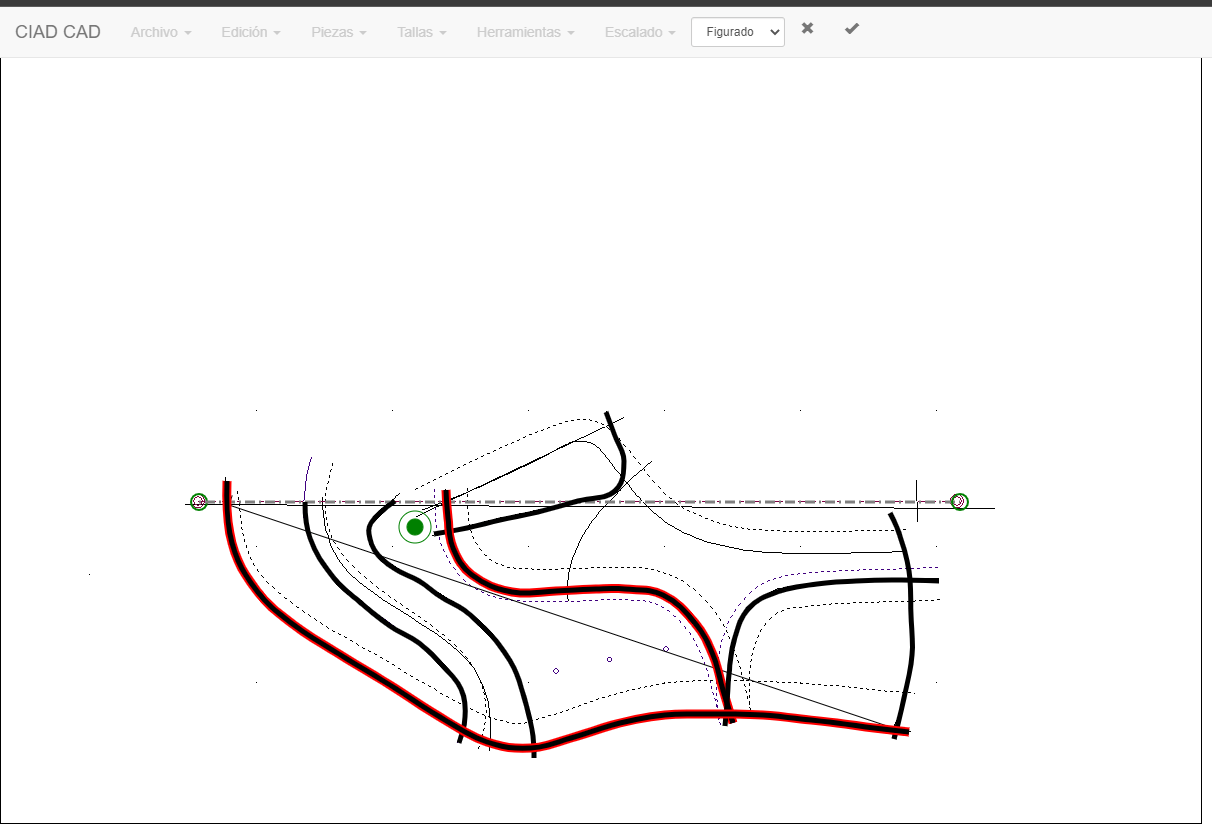Open the Edición menu
1212x834 pixels.
click(250, 32)
